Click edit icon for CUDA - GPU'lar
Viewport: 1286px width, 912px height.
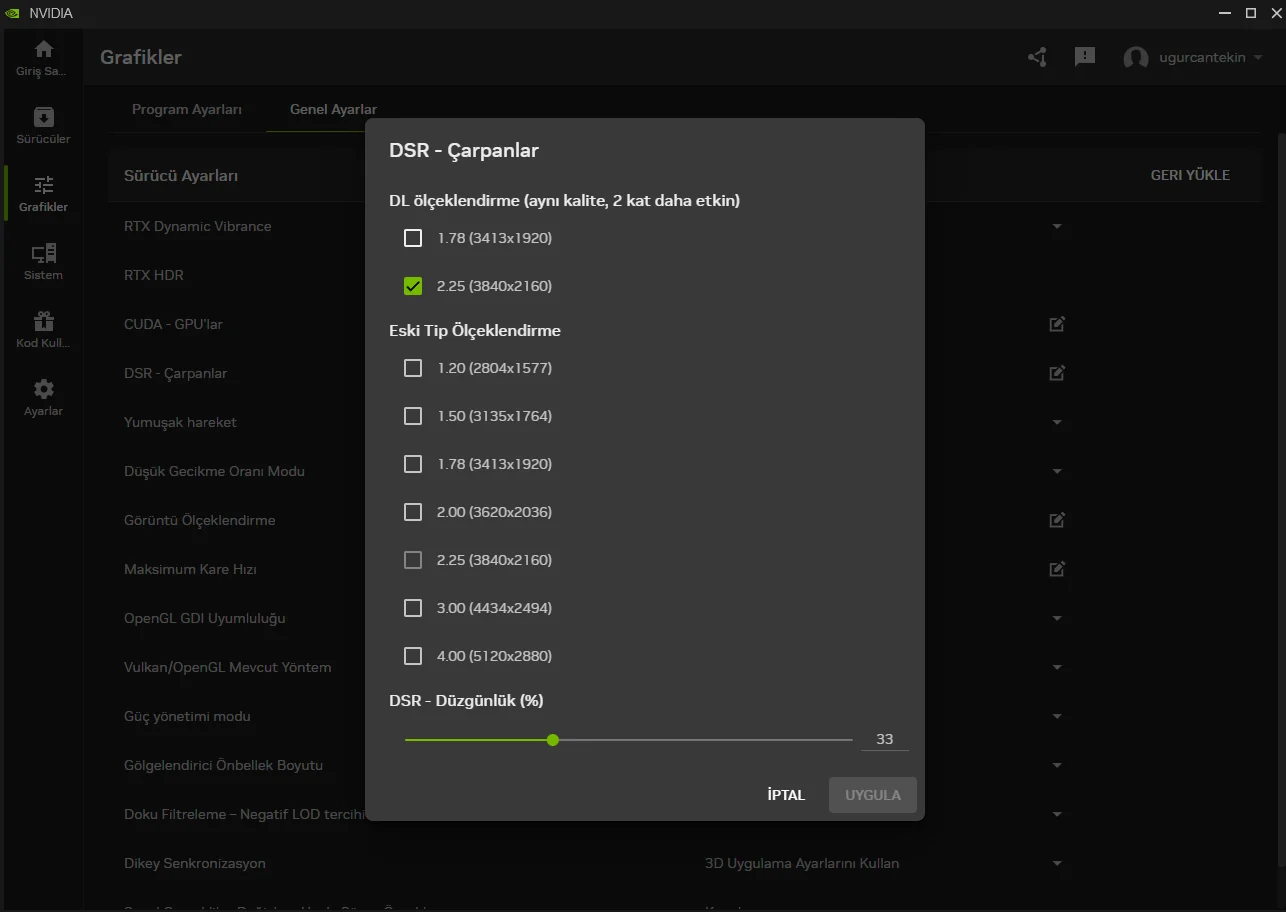tap(1057, 324)
